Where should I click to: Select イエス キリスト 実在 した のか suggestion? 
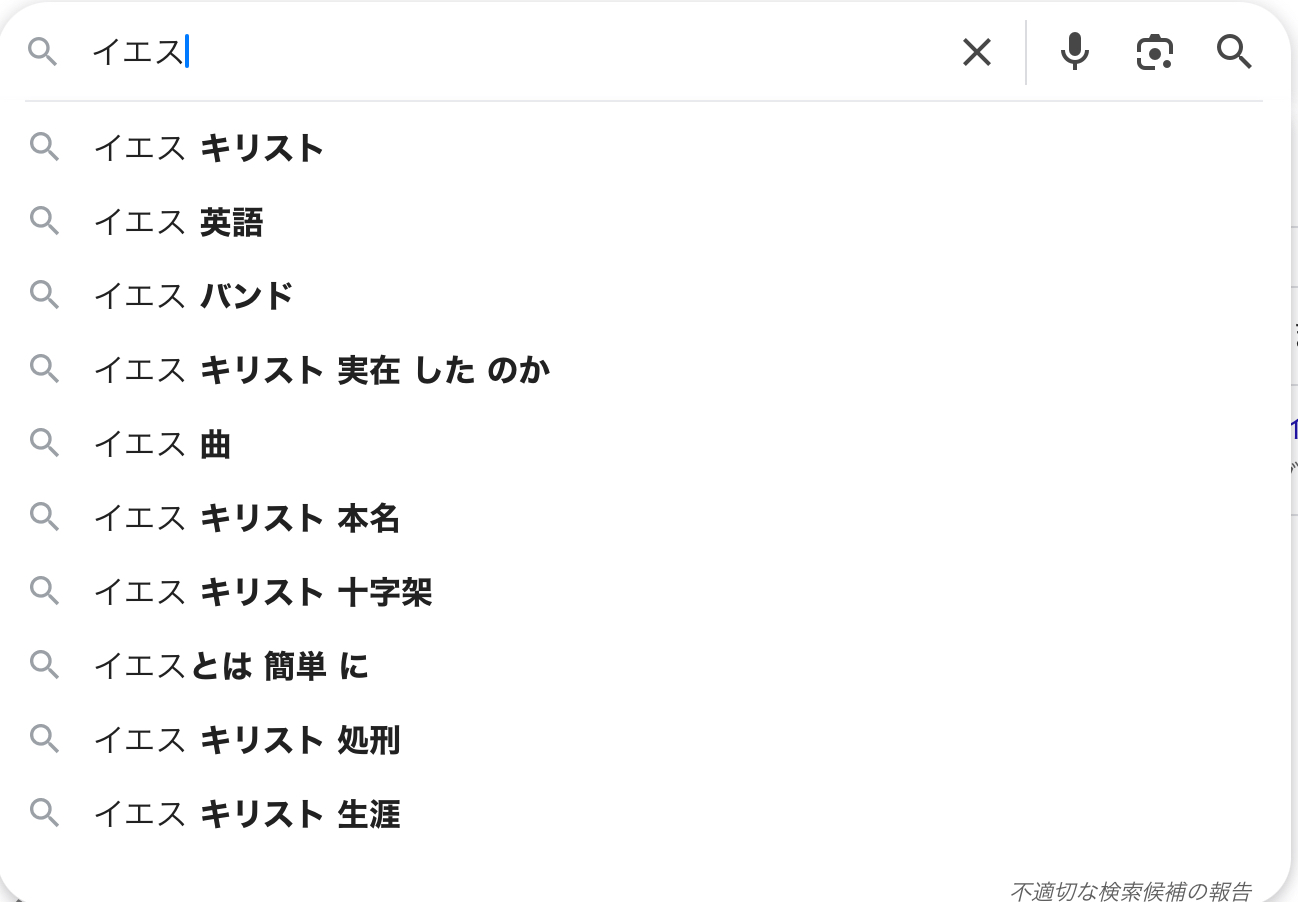pos(321,370)
